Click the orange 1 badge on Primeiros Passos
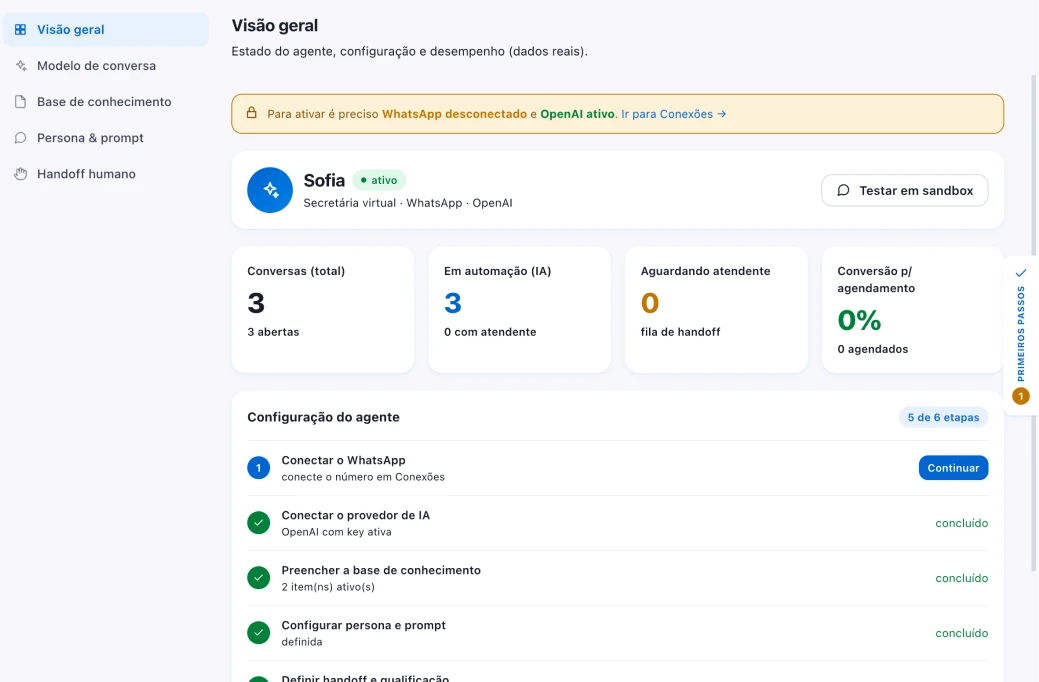Image resolution: width=1039 pixels, height=682 pixels. (x=1020, y=396)
